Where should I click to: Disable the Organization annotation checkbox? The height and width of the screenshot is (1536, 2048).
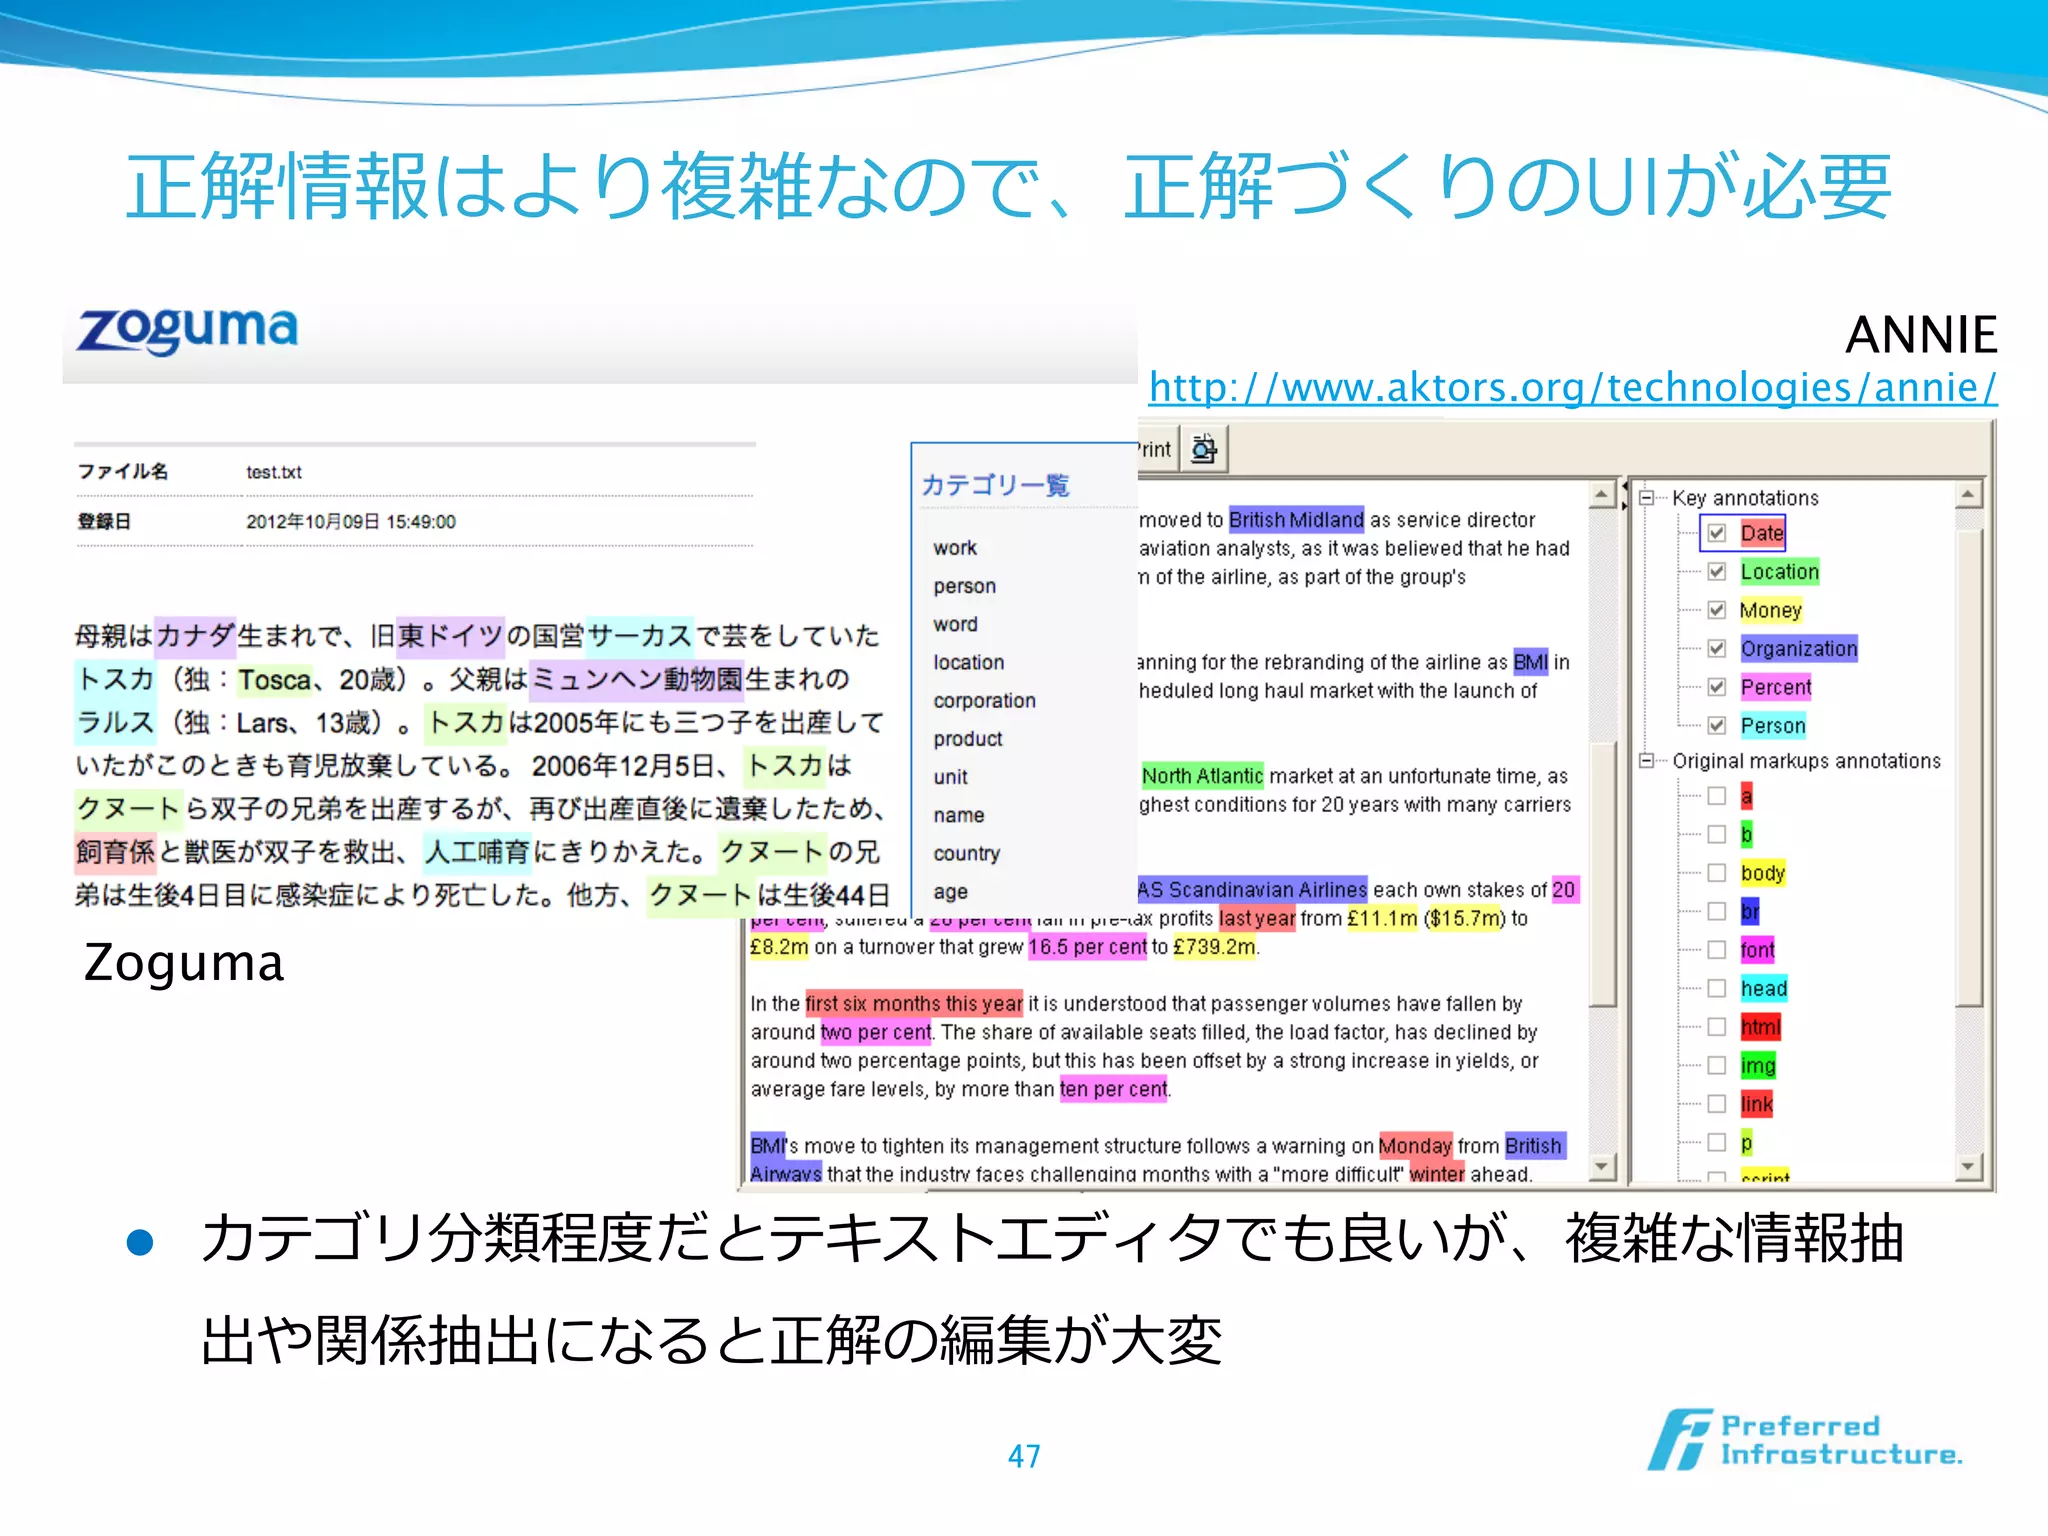(x=1717, y=648)
